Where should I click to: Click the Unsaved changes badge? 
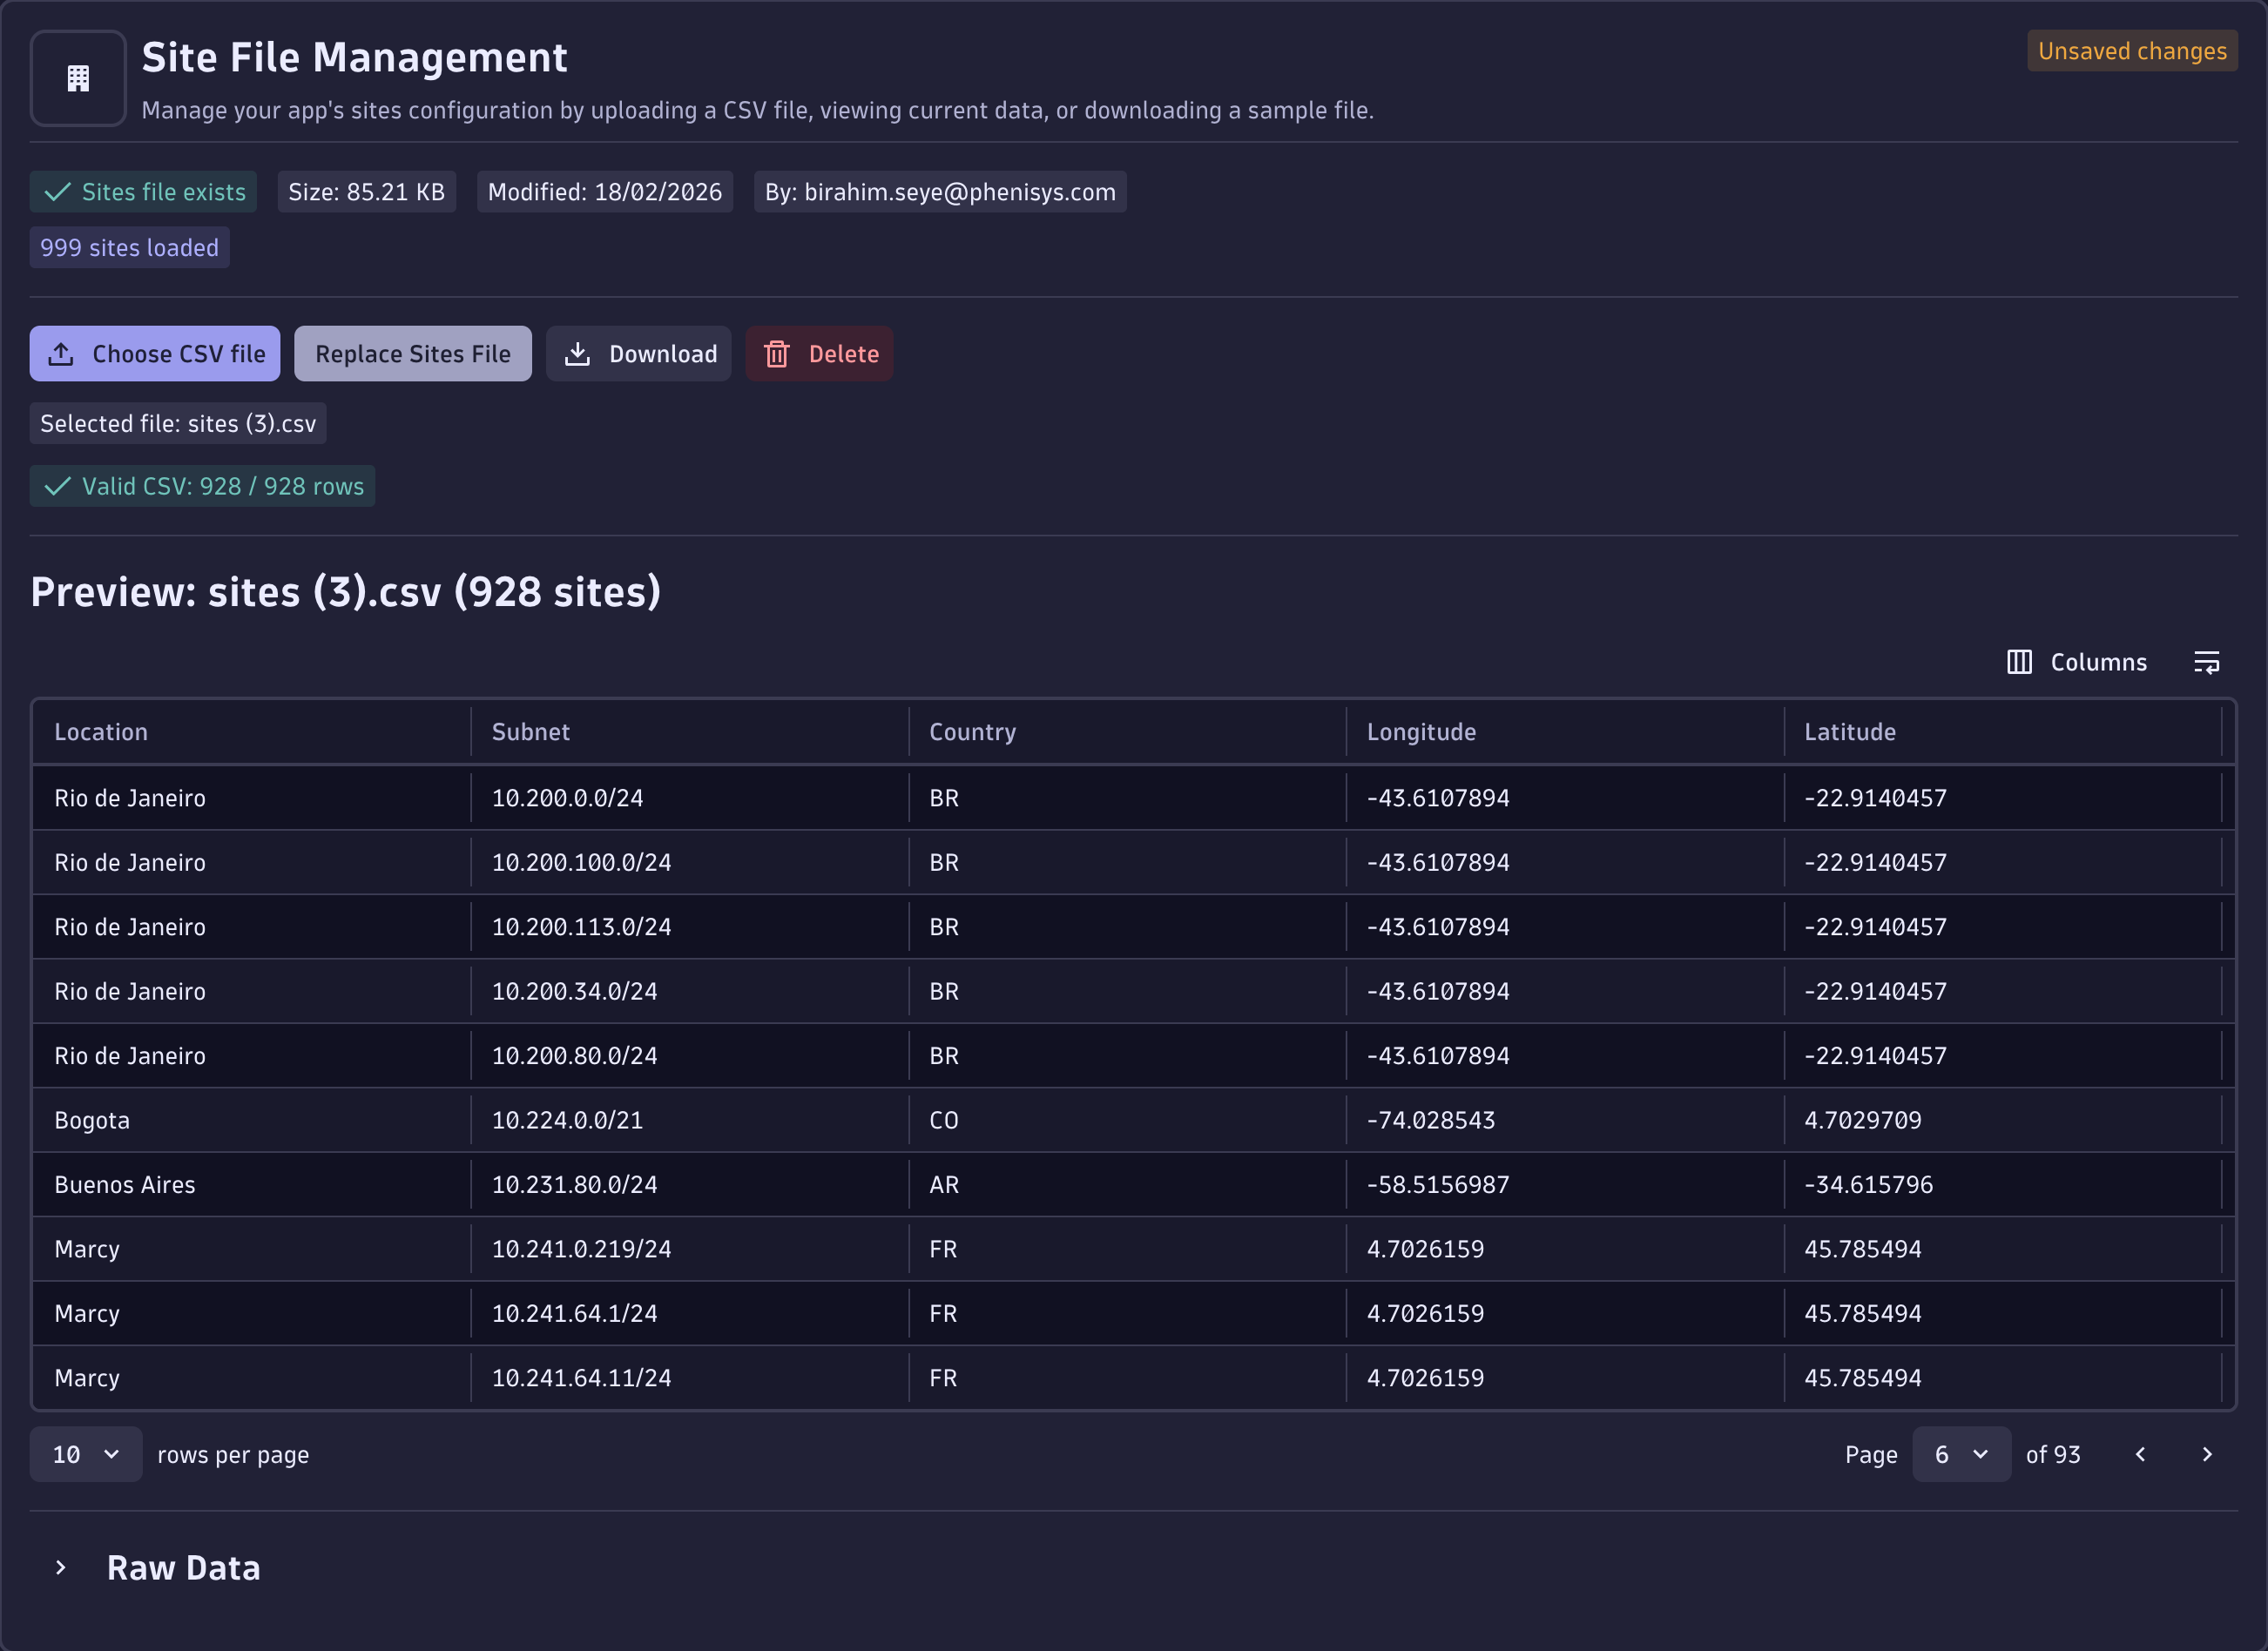coord(2131,50)
